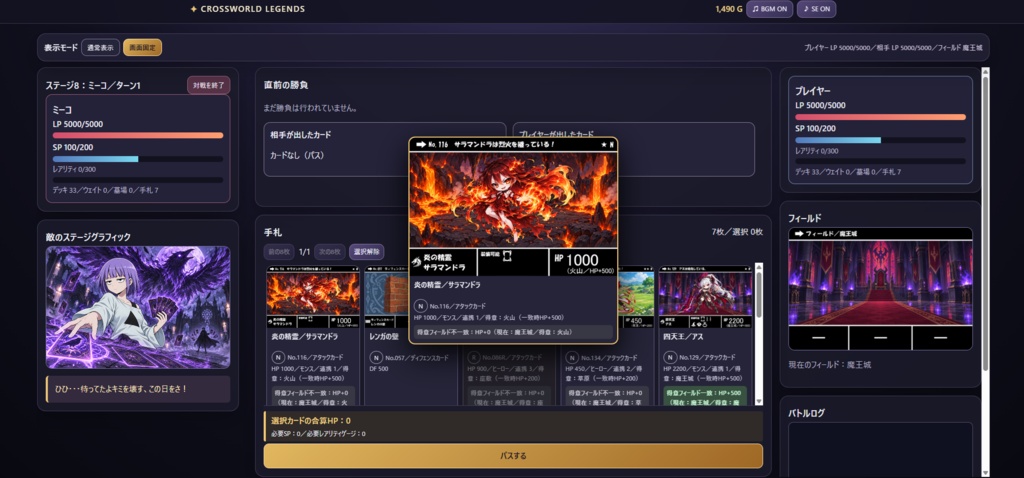This screenshot has width=1024, height=478.
Task: Click the sparkle icon before CROSSWORLD LEGENDS
Action: [193, 9]
